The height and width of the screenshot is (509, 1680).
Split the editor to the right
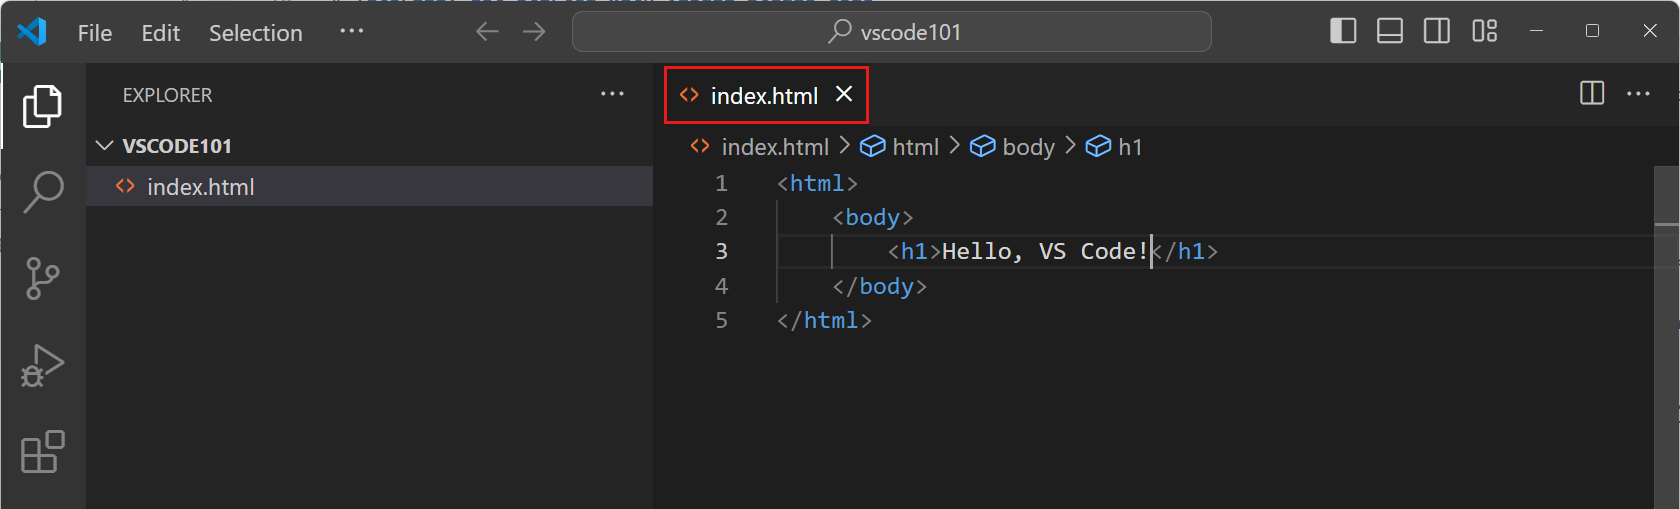(x=1591, y=94)
